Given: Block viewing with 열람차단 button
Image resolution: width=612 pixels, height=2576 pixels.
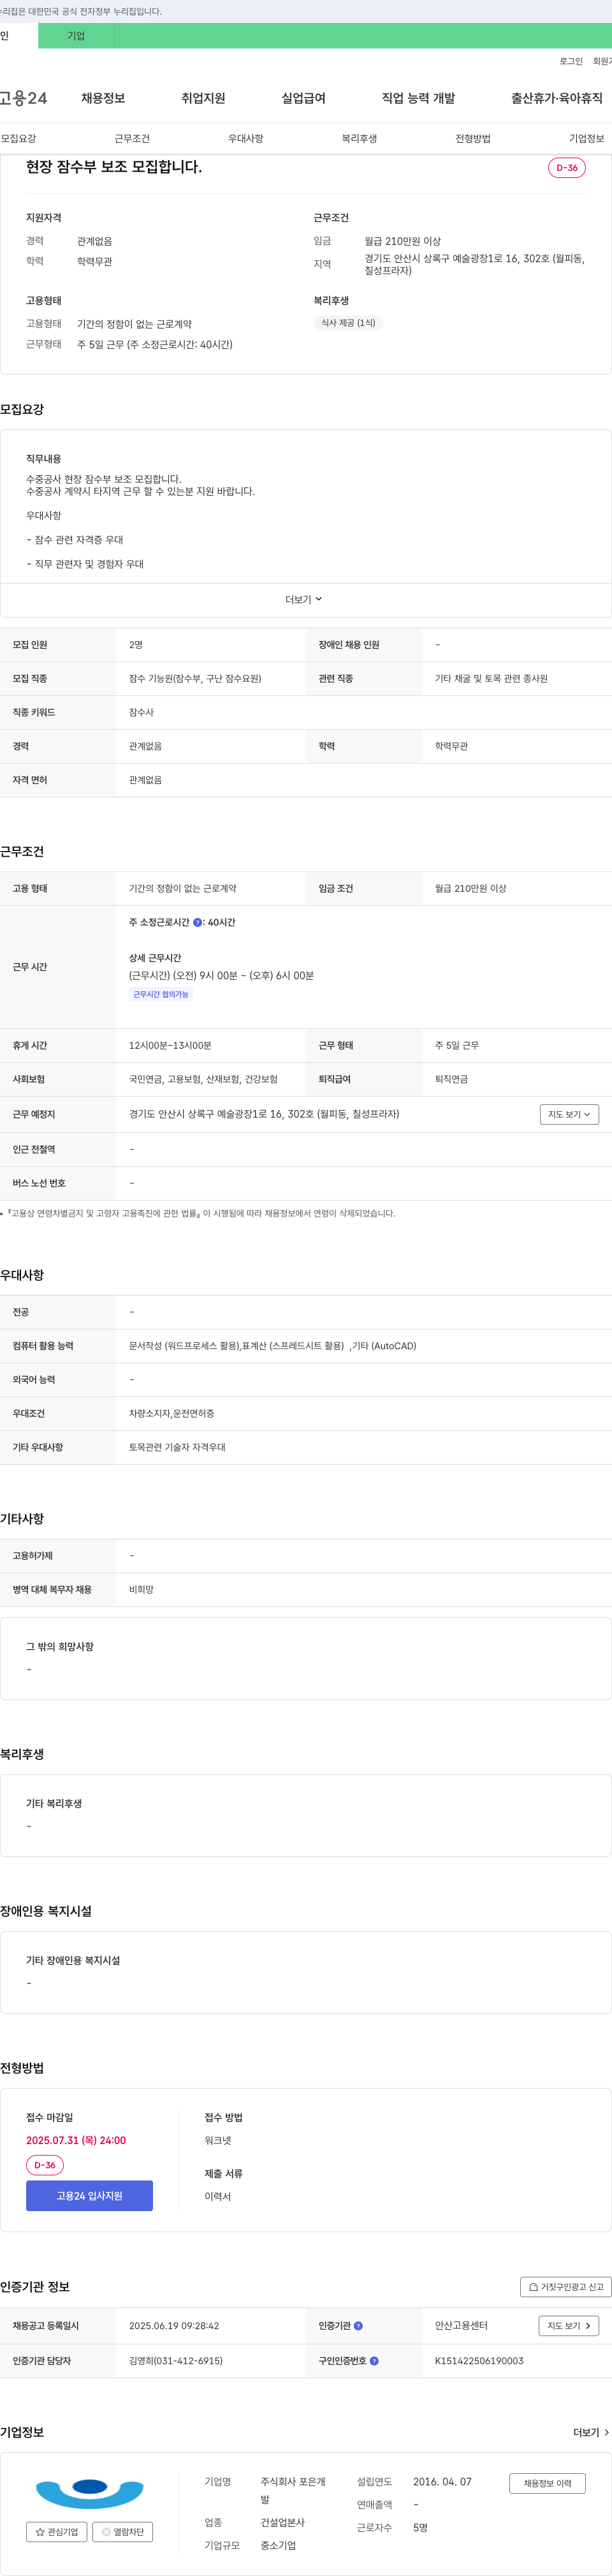Looking at the screenshot, I should click(x=123, y=2532).
